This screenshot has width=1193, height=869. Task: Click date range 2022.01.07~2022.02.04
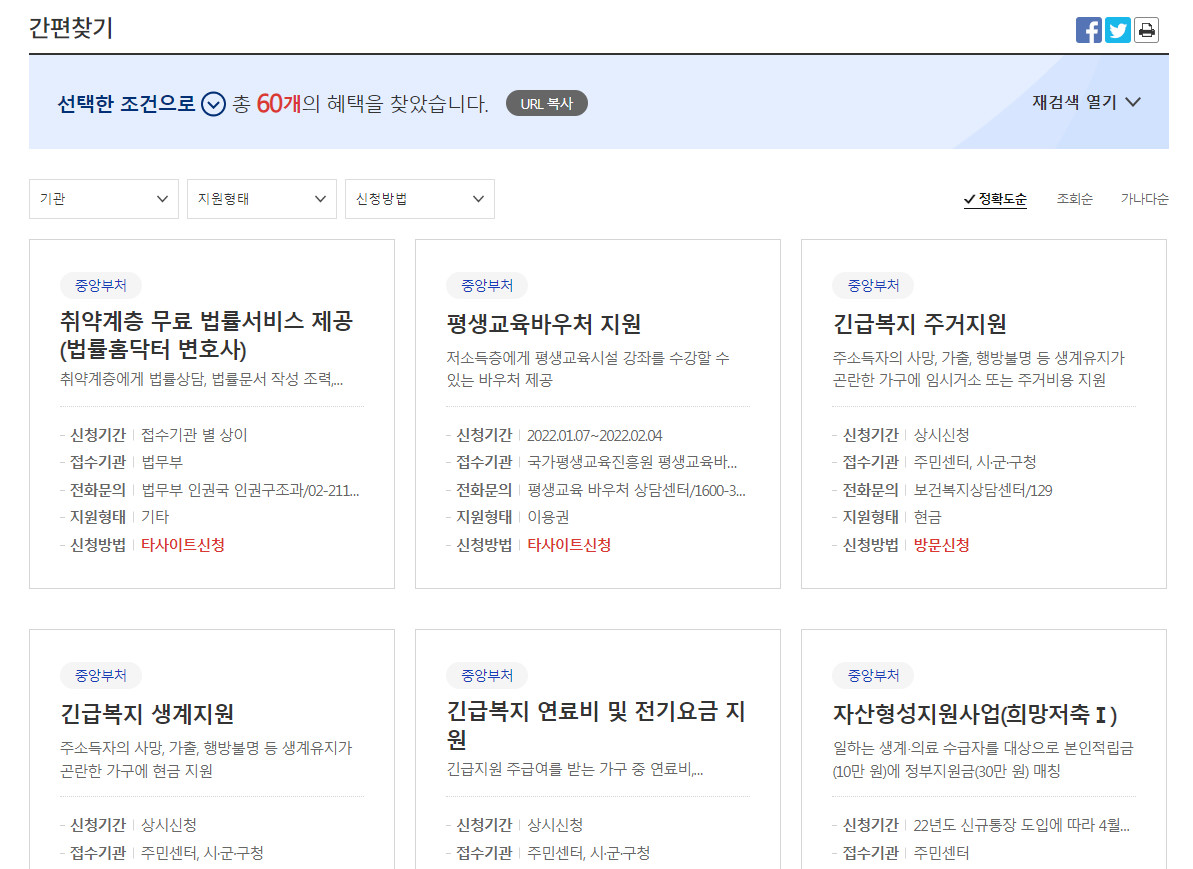point(594,435)
